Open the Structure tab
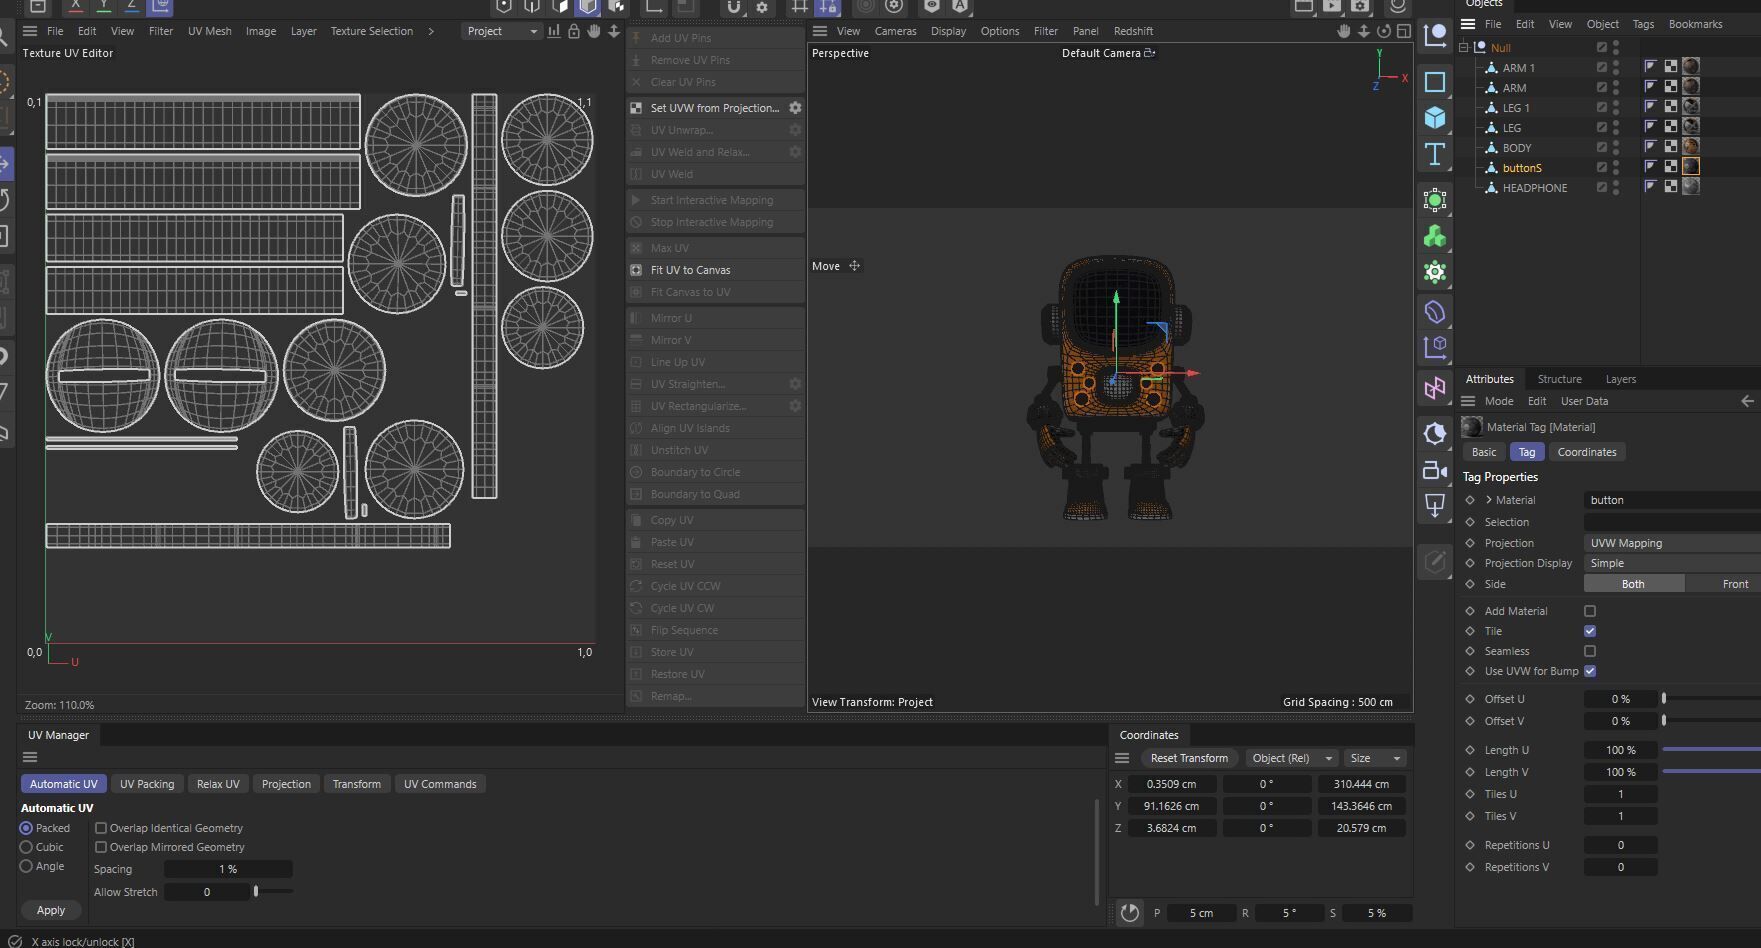 tap(1559, 379)
